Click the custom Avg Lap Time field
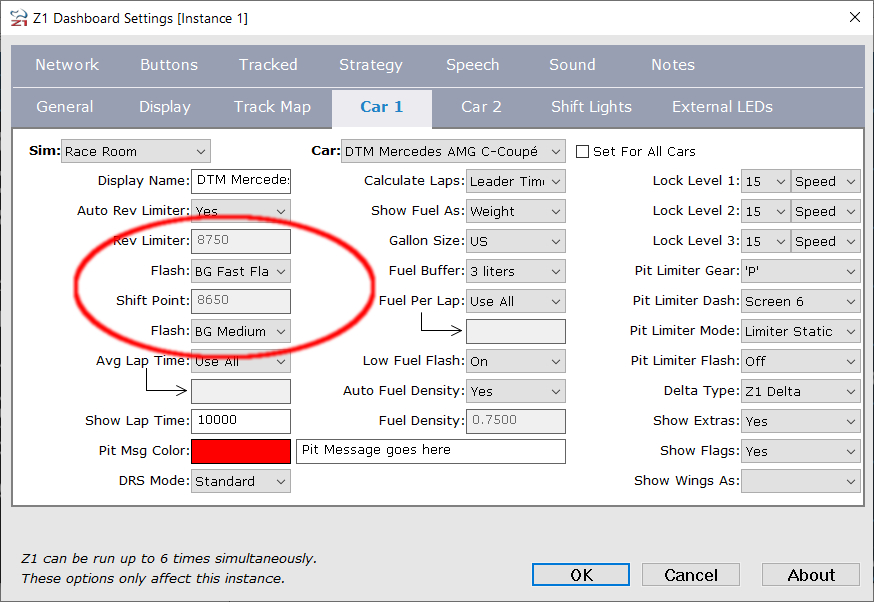This screenshot has height=602, width=874. [241, 391]
